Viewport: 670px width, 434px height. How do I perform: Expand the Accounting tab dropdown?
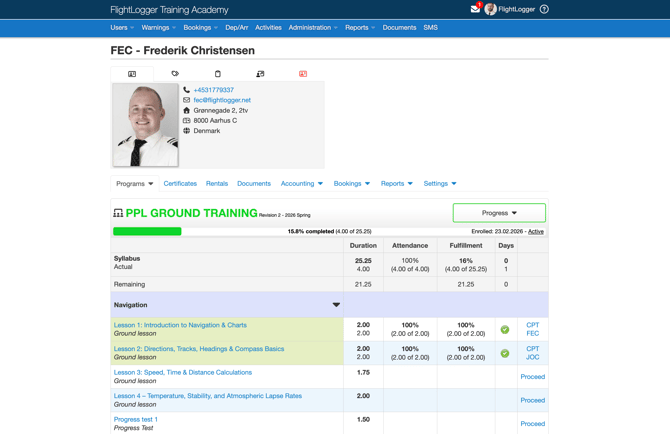pos(302,183)
